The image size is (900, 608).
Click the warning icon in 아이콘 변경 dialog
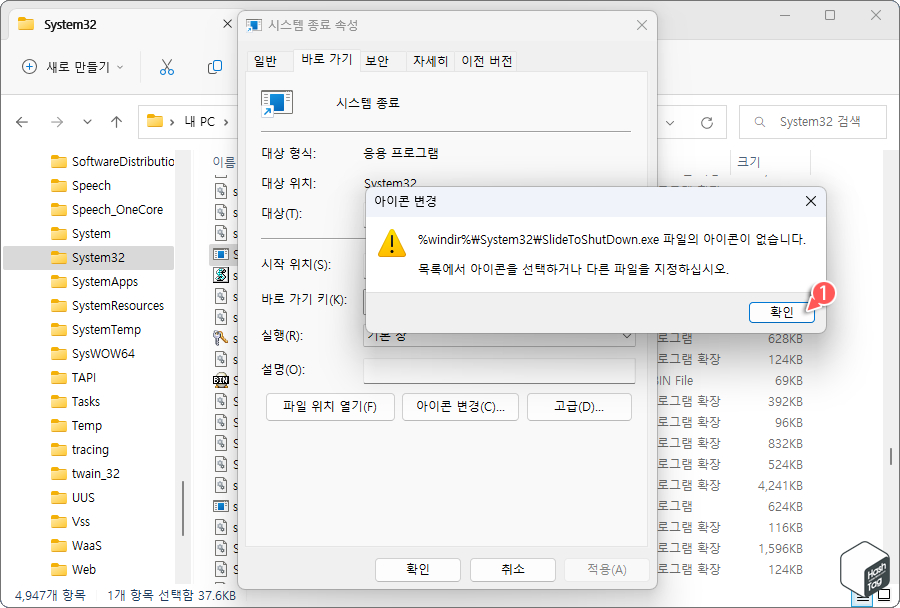pos(391,243)
